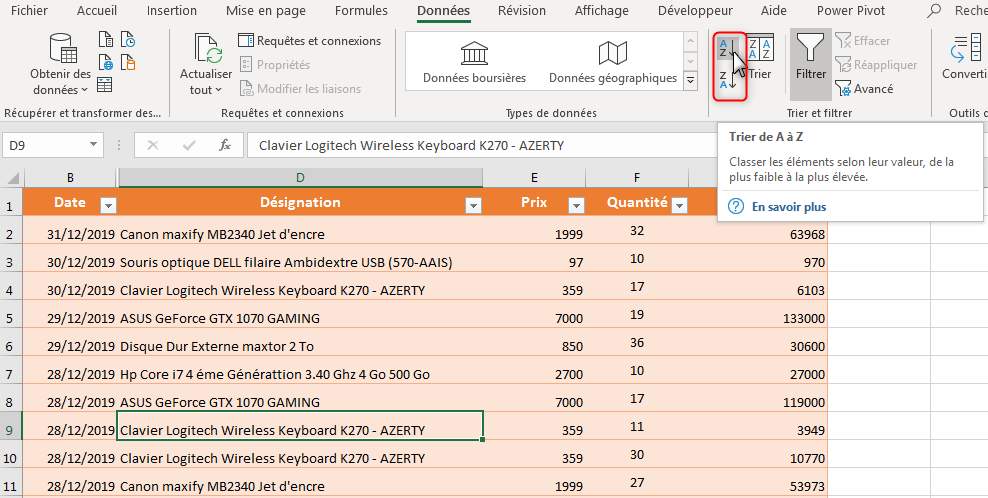The height and width of the screenshot is (498, 988).
Task: Click the From Table/Range grid icon
Action: click(105, 84)
